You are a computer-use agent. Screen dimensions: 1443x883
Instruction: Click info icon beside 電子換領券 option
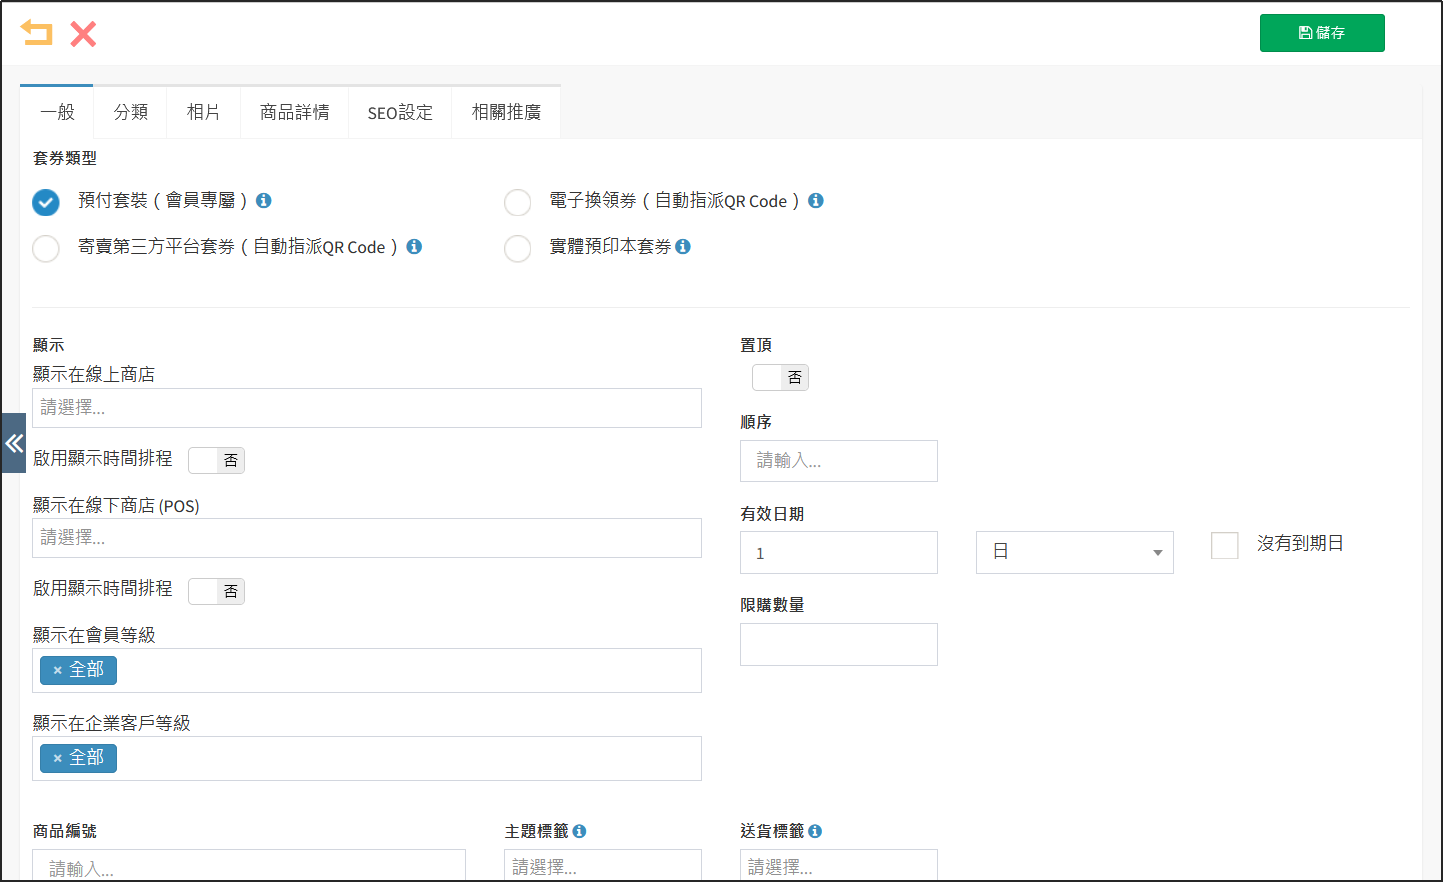(816, 200)
